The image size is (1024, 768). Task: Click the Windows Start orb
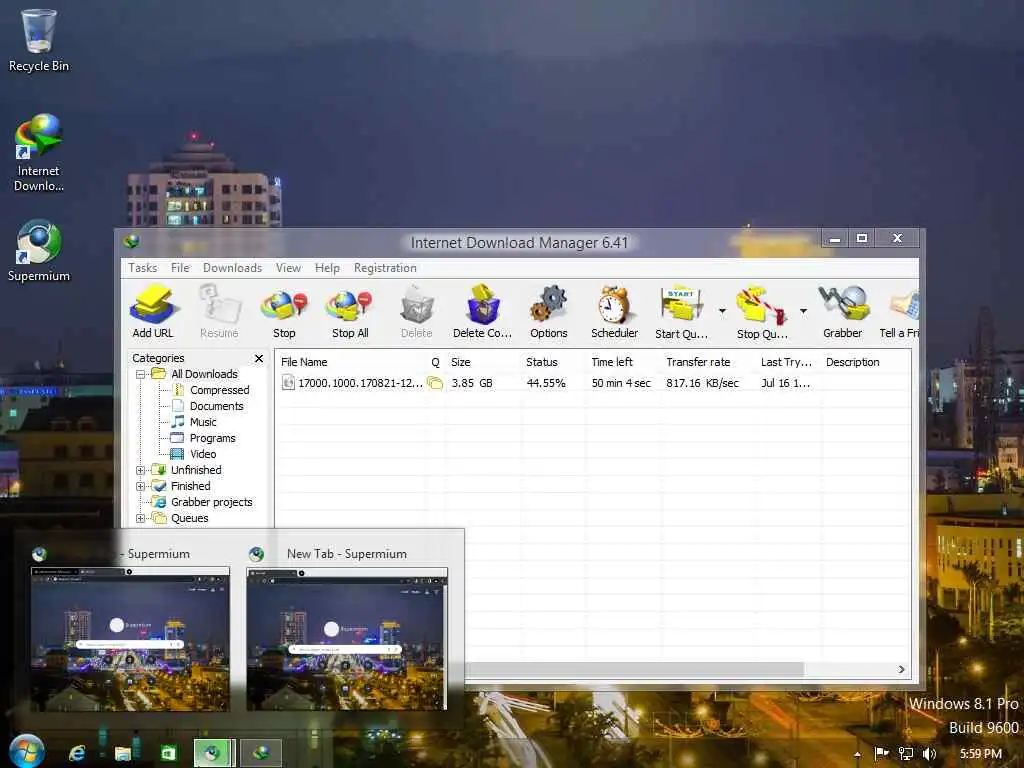(x=26, y=751)
